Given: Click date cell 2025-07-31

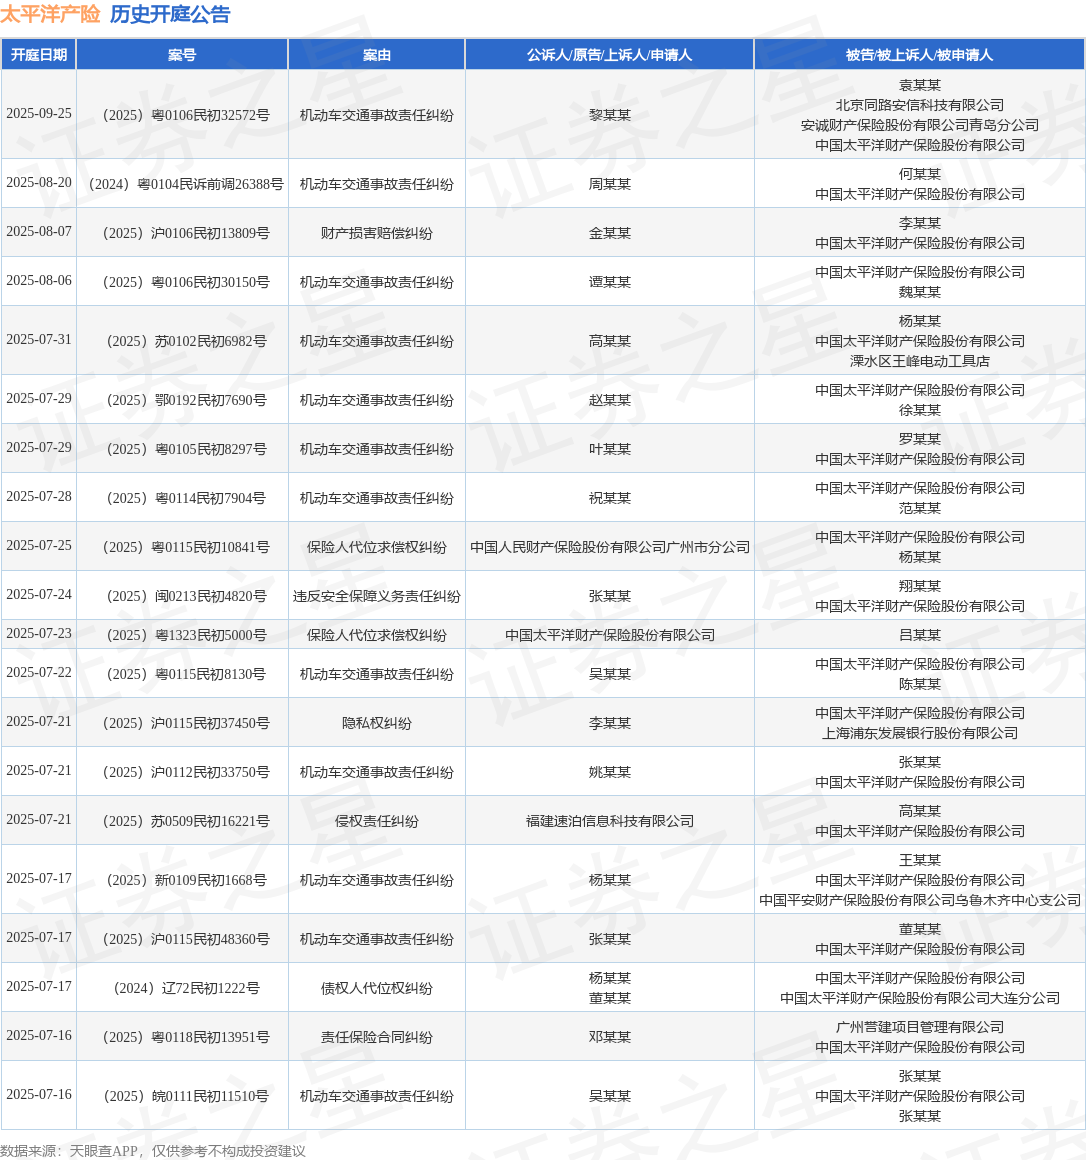Looking at the screenshot, I should tap(39, 340).
